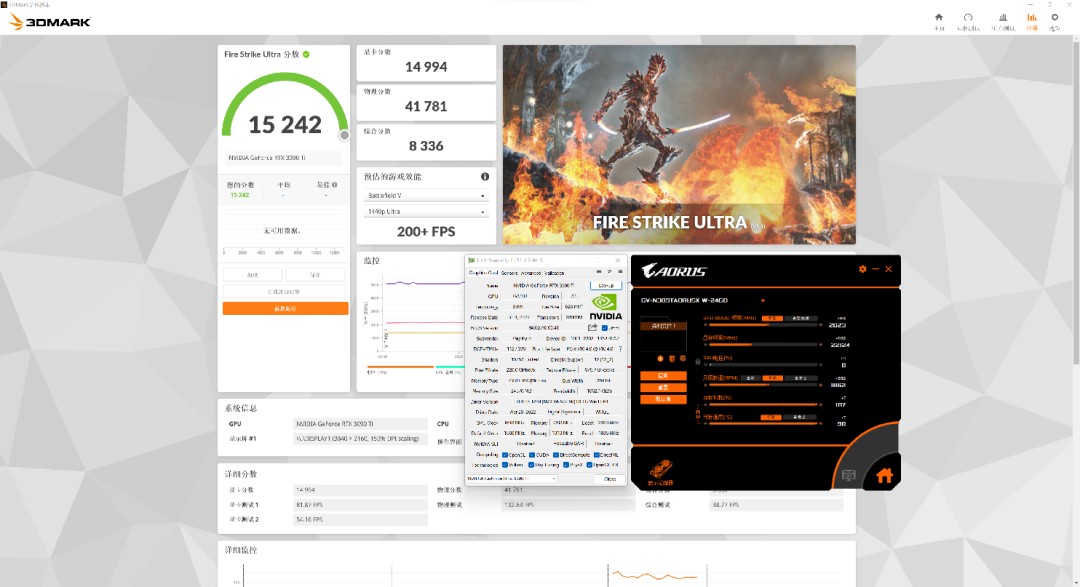Click the GPU name field in 3DMark system info
Image resolution: width=1080 pixels, height=587 pixels.
point(360,424)
